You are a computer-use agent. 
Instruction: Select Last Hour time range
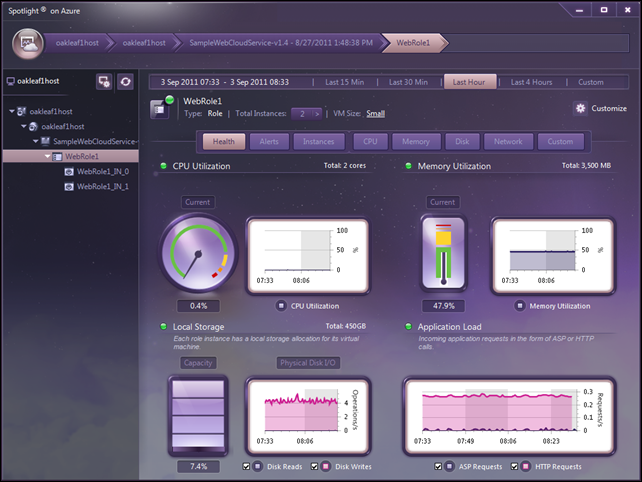pyautogui.click(x=469, y=82)
